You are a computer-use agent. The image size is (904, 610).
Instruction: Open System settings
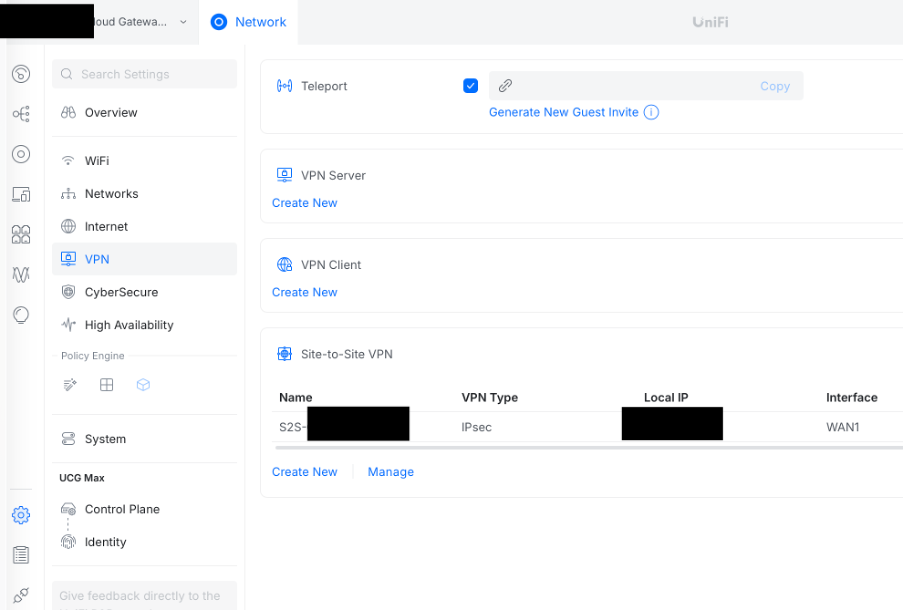click(x=144, y=439)
